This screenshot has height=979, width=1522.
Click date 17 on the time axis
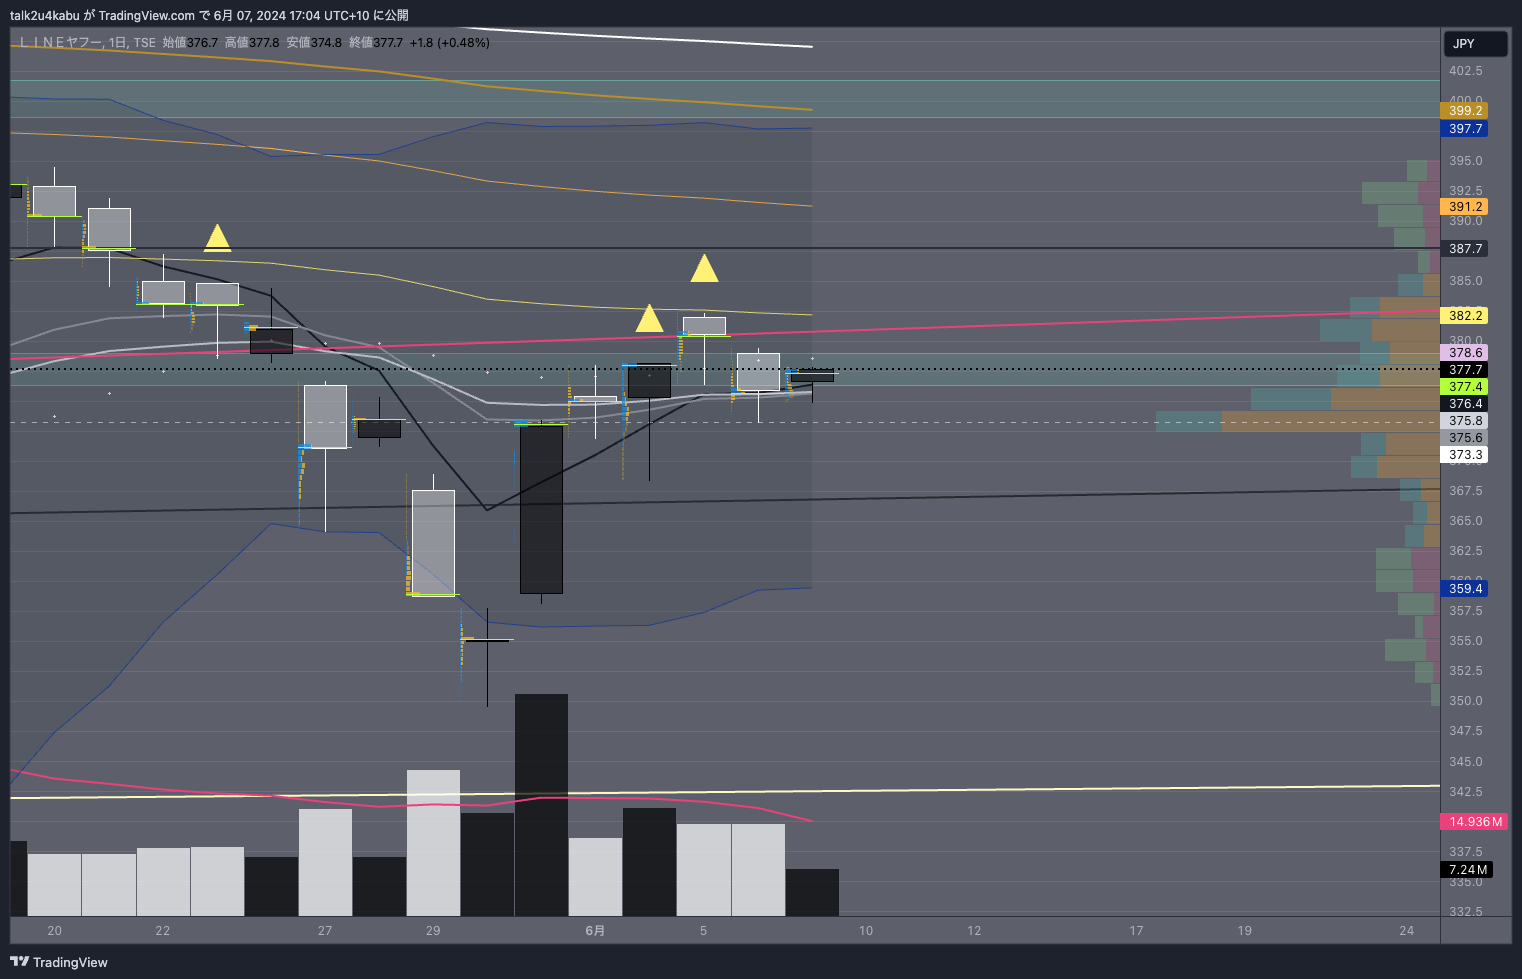[x=1136, y=931]
